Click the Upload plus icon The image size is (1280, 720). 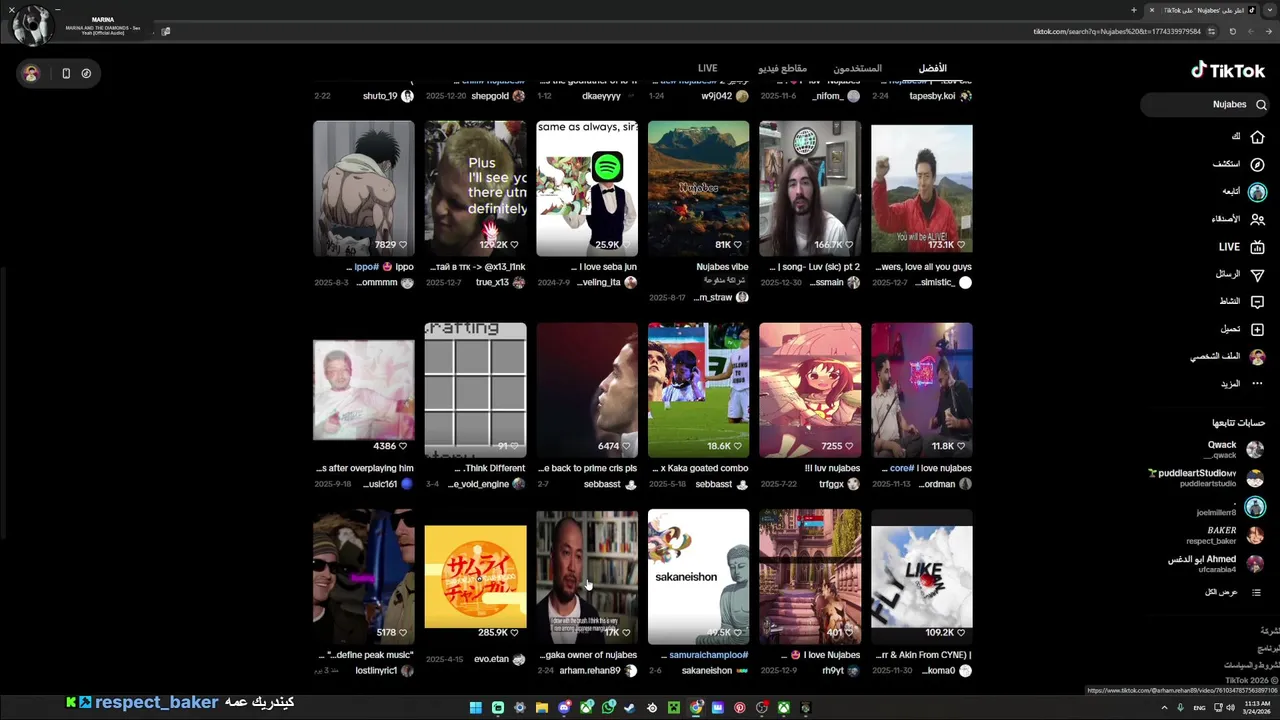1257,329
